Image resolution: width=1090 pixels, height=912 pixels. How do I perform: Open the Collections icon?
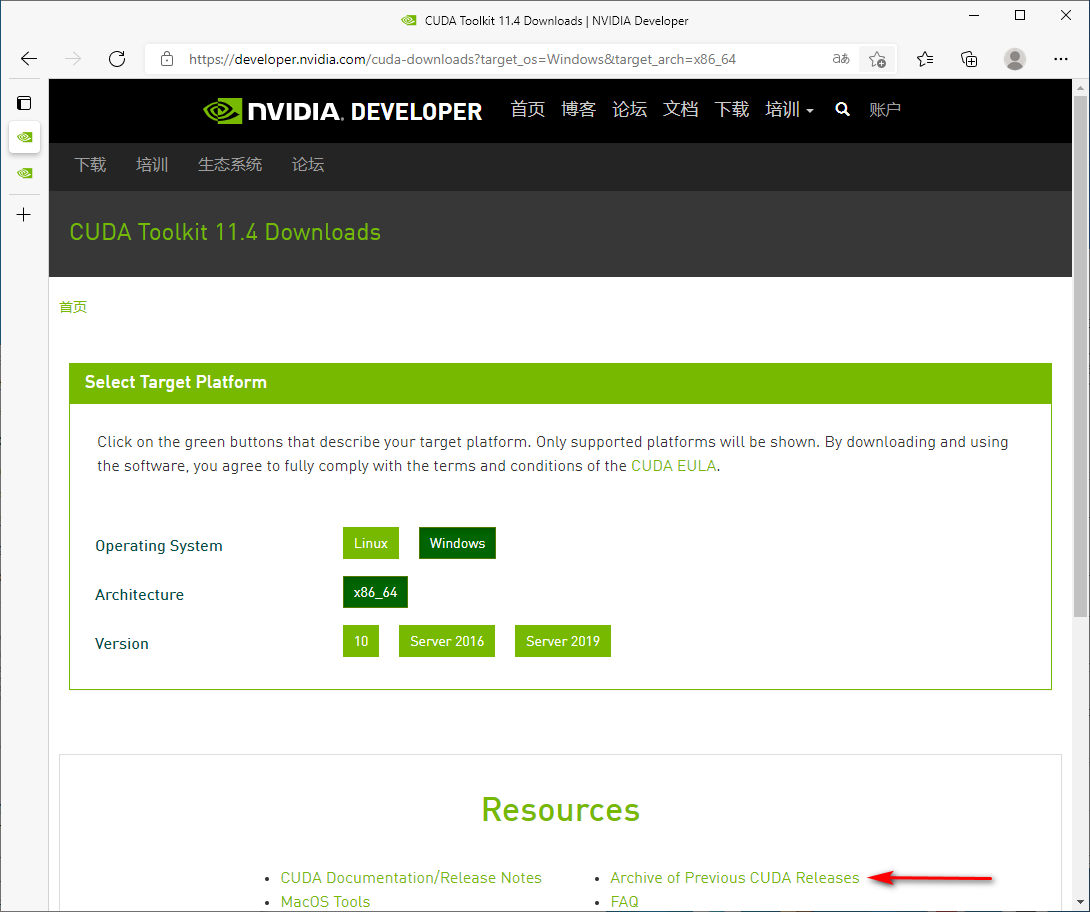pyautogui.click(x=969, y=59)
